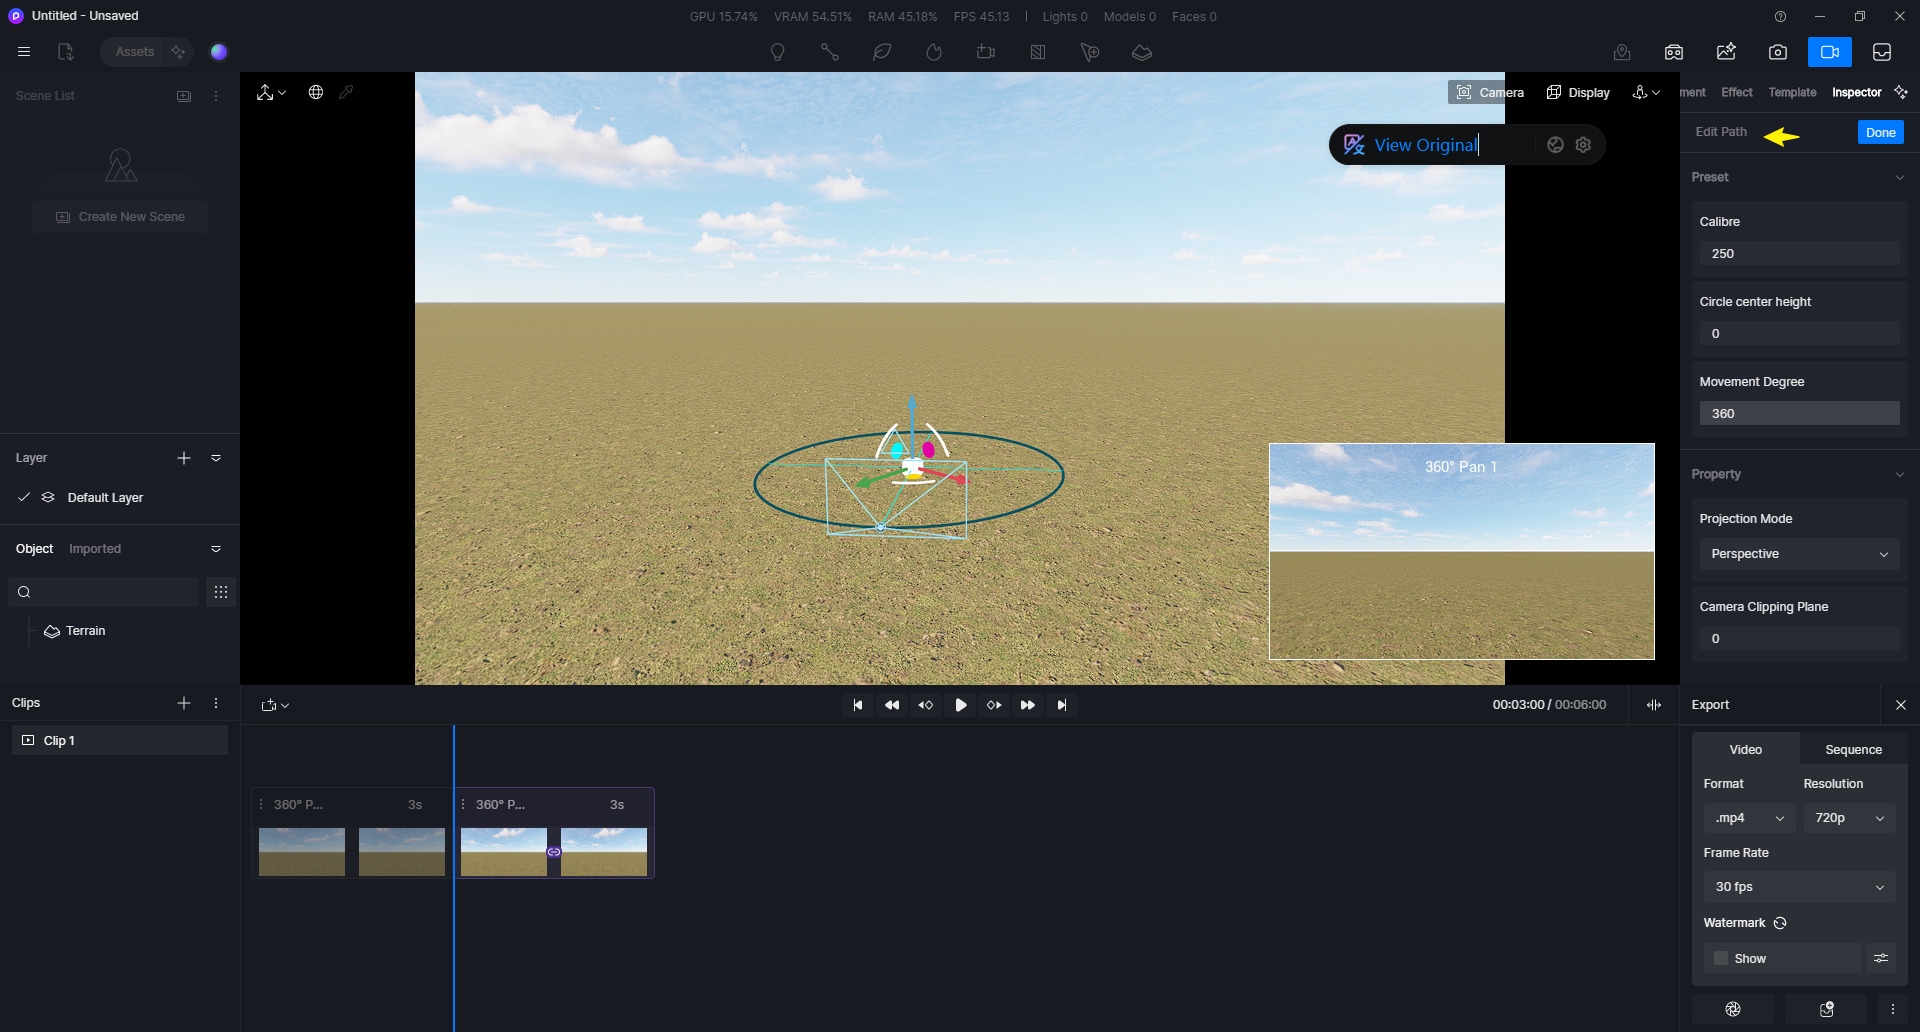1920x1032 pixels.
Task: Click the Movement Degree input field
Action: pos(1798,413)
